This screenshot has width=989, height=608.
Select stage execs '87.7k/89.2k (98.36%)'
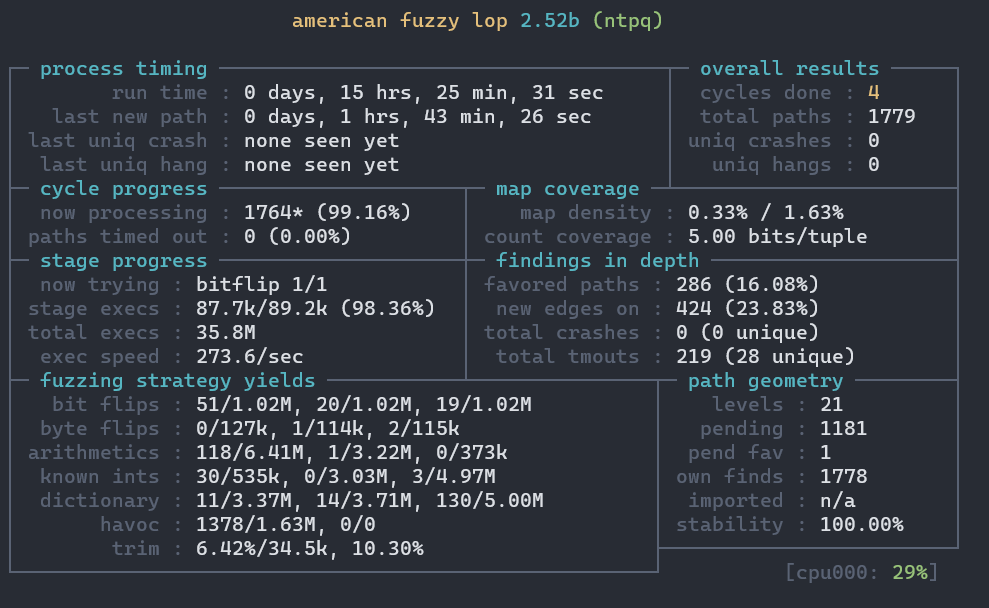point(315,308)
